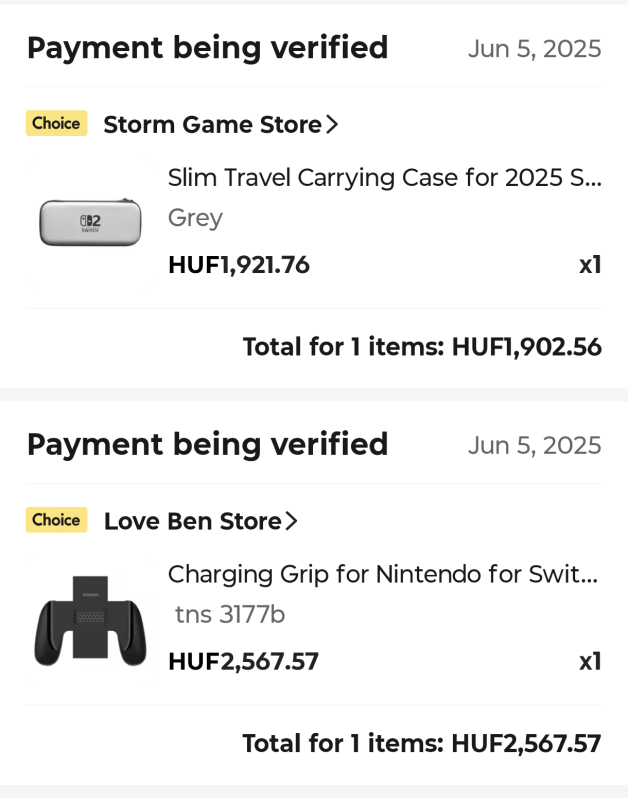Open Slim Travel Carrying Case product title
The width and height of the screenshot is (628, 800).
pyautogui.click(x=385, y=178)
